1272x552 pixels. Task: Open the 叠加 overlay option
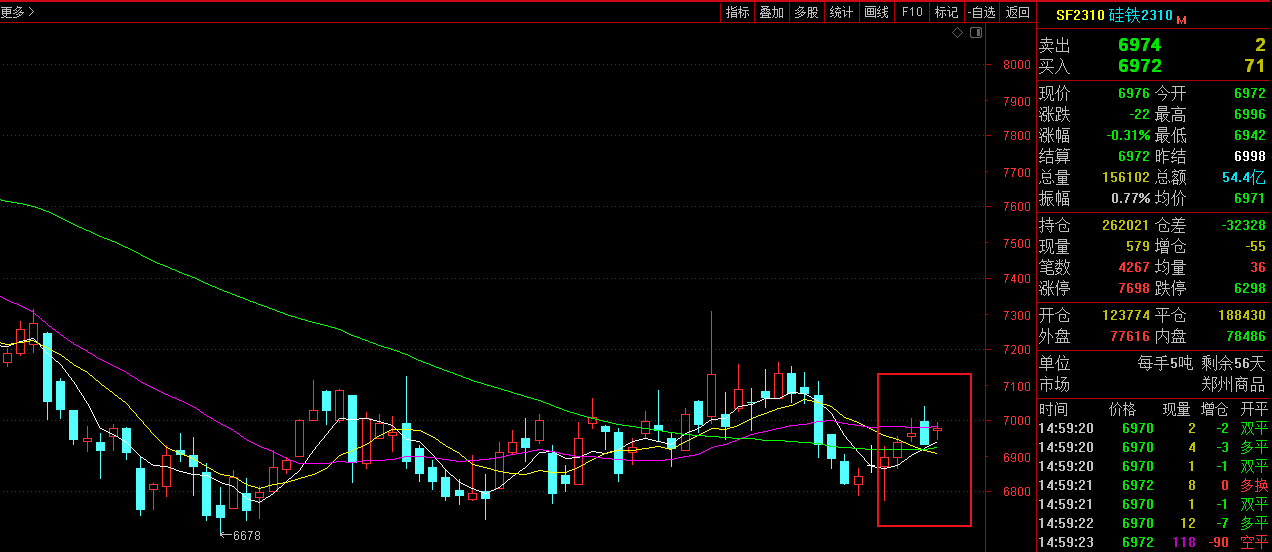771,12
